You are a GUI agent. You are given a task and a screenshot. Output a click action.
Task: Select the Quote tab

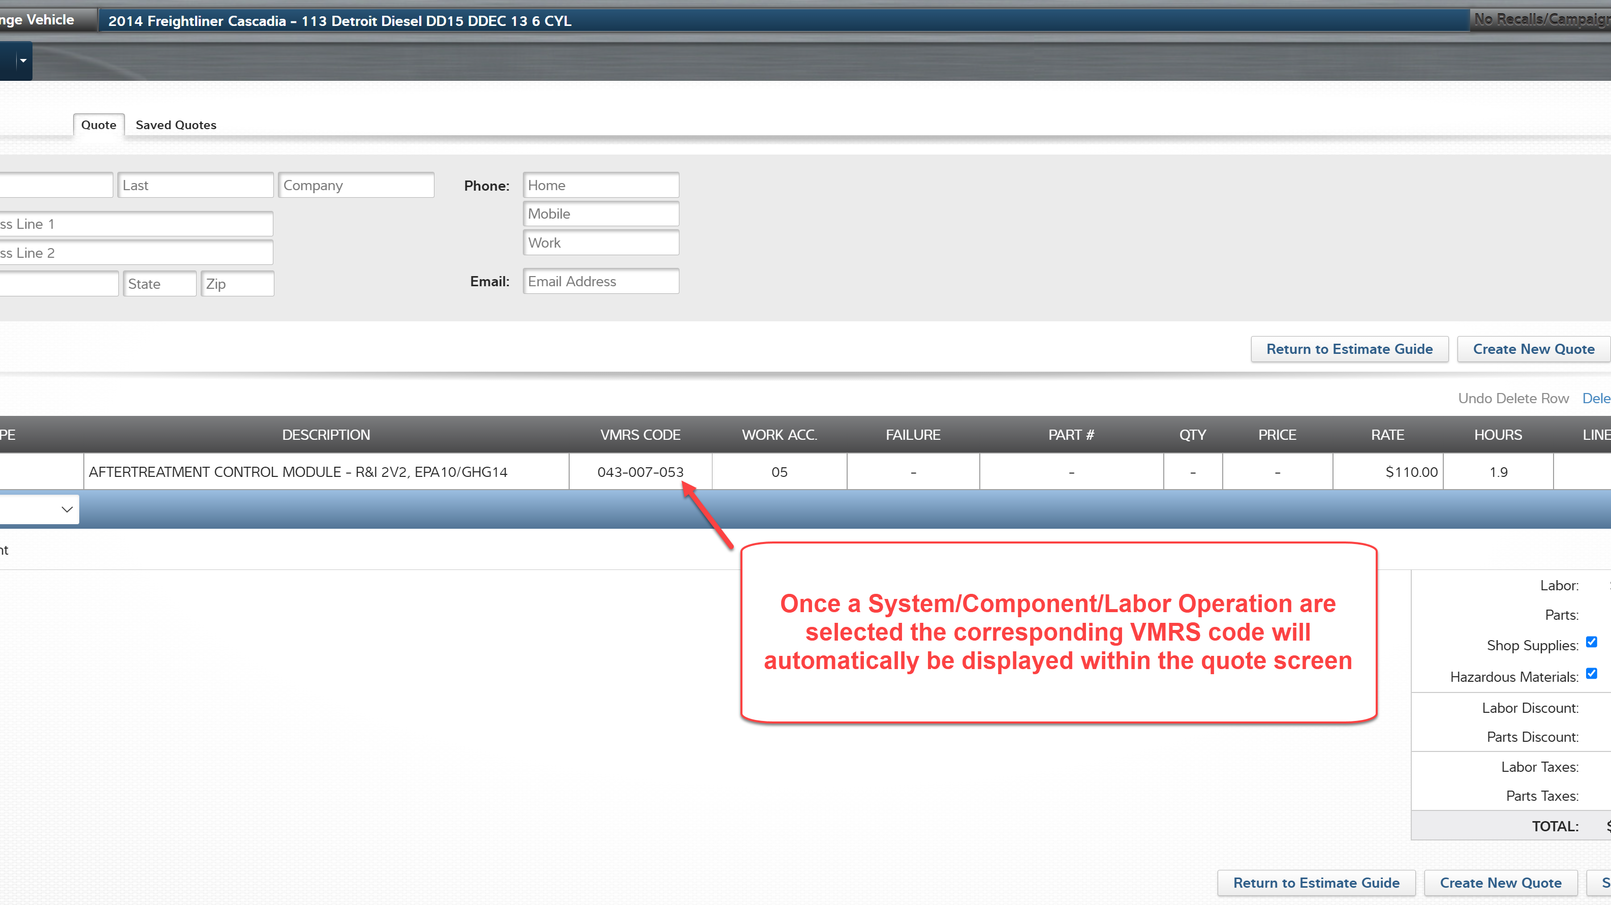[x=98, y=124]
